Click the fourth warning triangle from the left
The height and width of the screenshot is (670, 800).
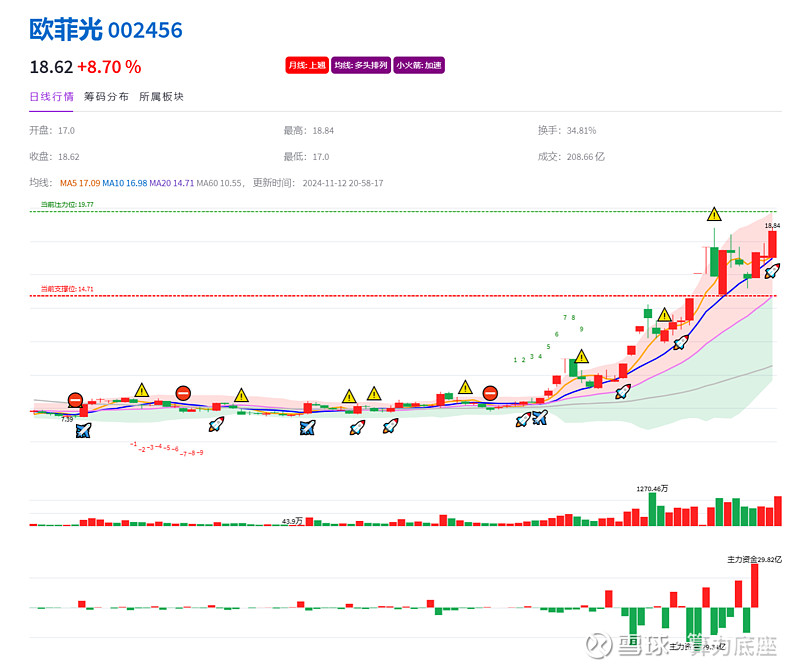tap(374, 393)
